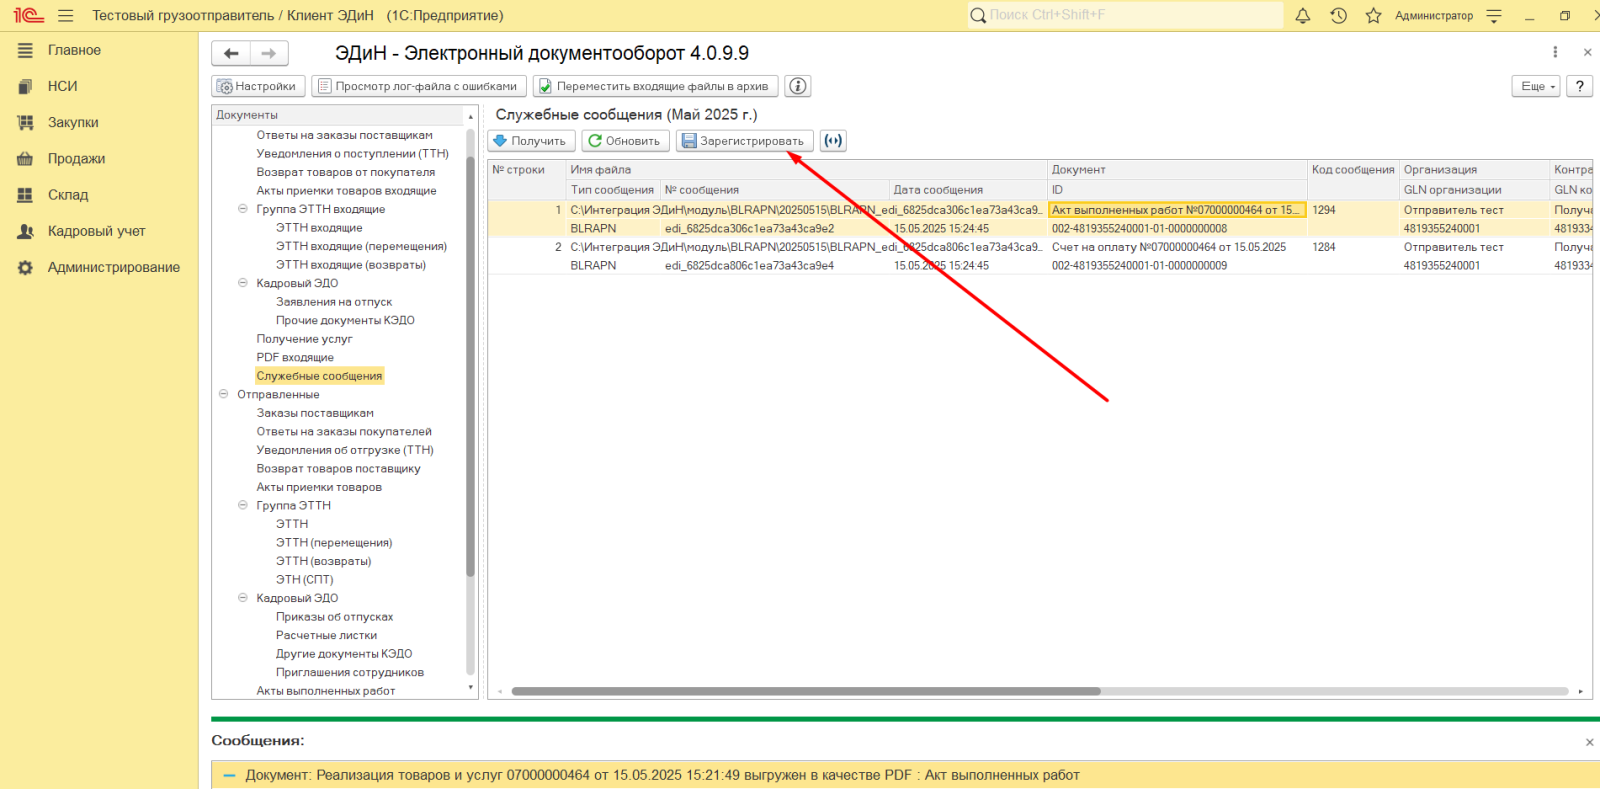
Task: Click message code 1284 cell
Action: (1353, 247)
